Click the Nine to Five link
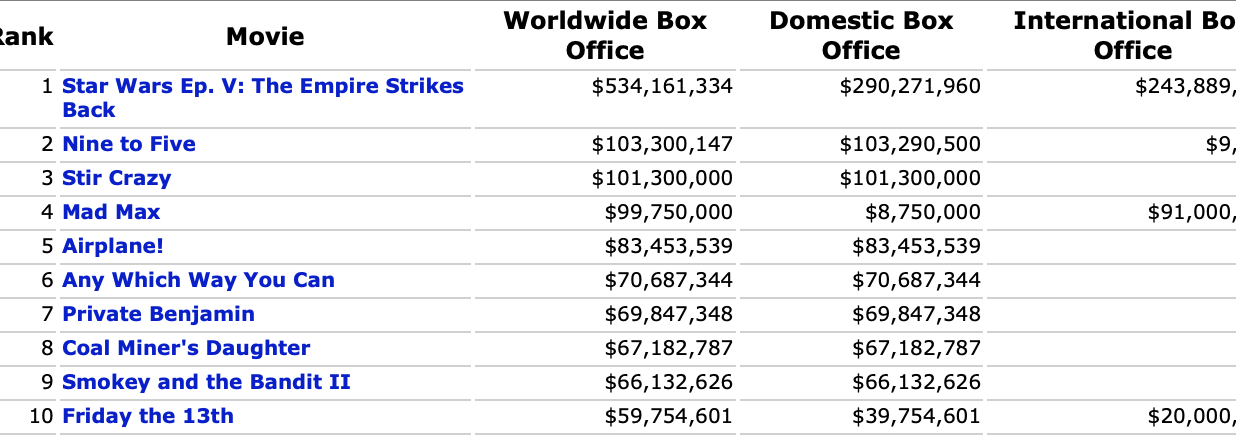This screenshot has width=1236, height=438. click(129, 144)
